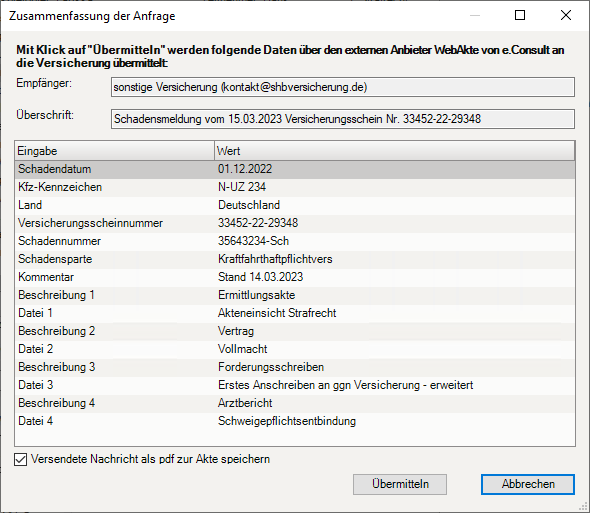Select the Schadendatum row
The image size is (590, 513).
(295, 169)
